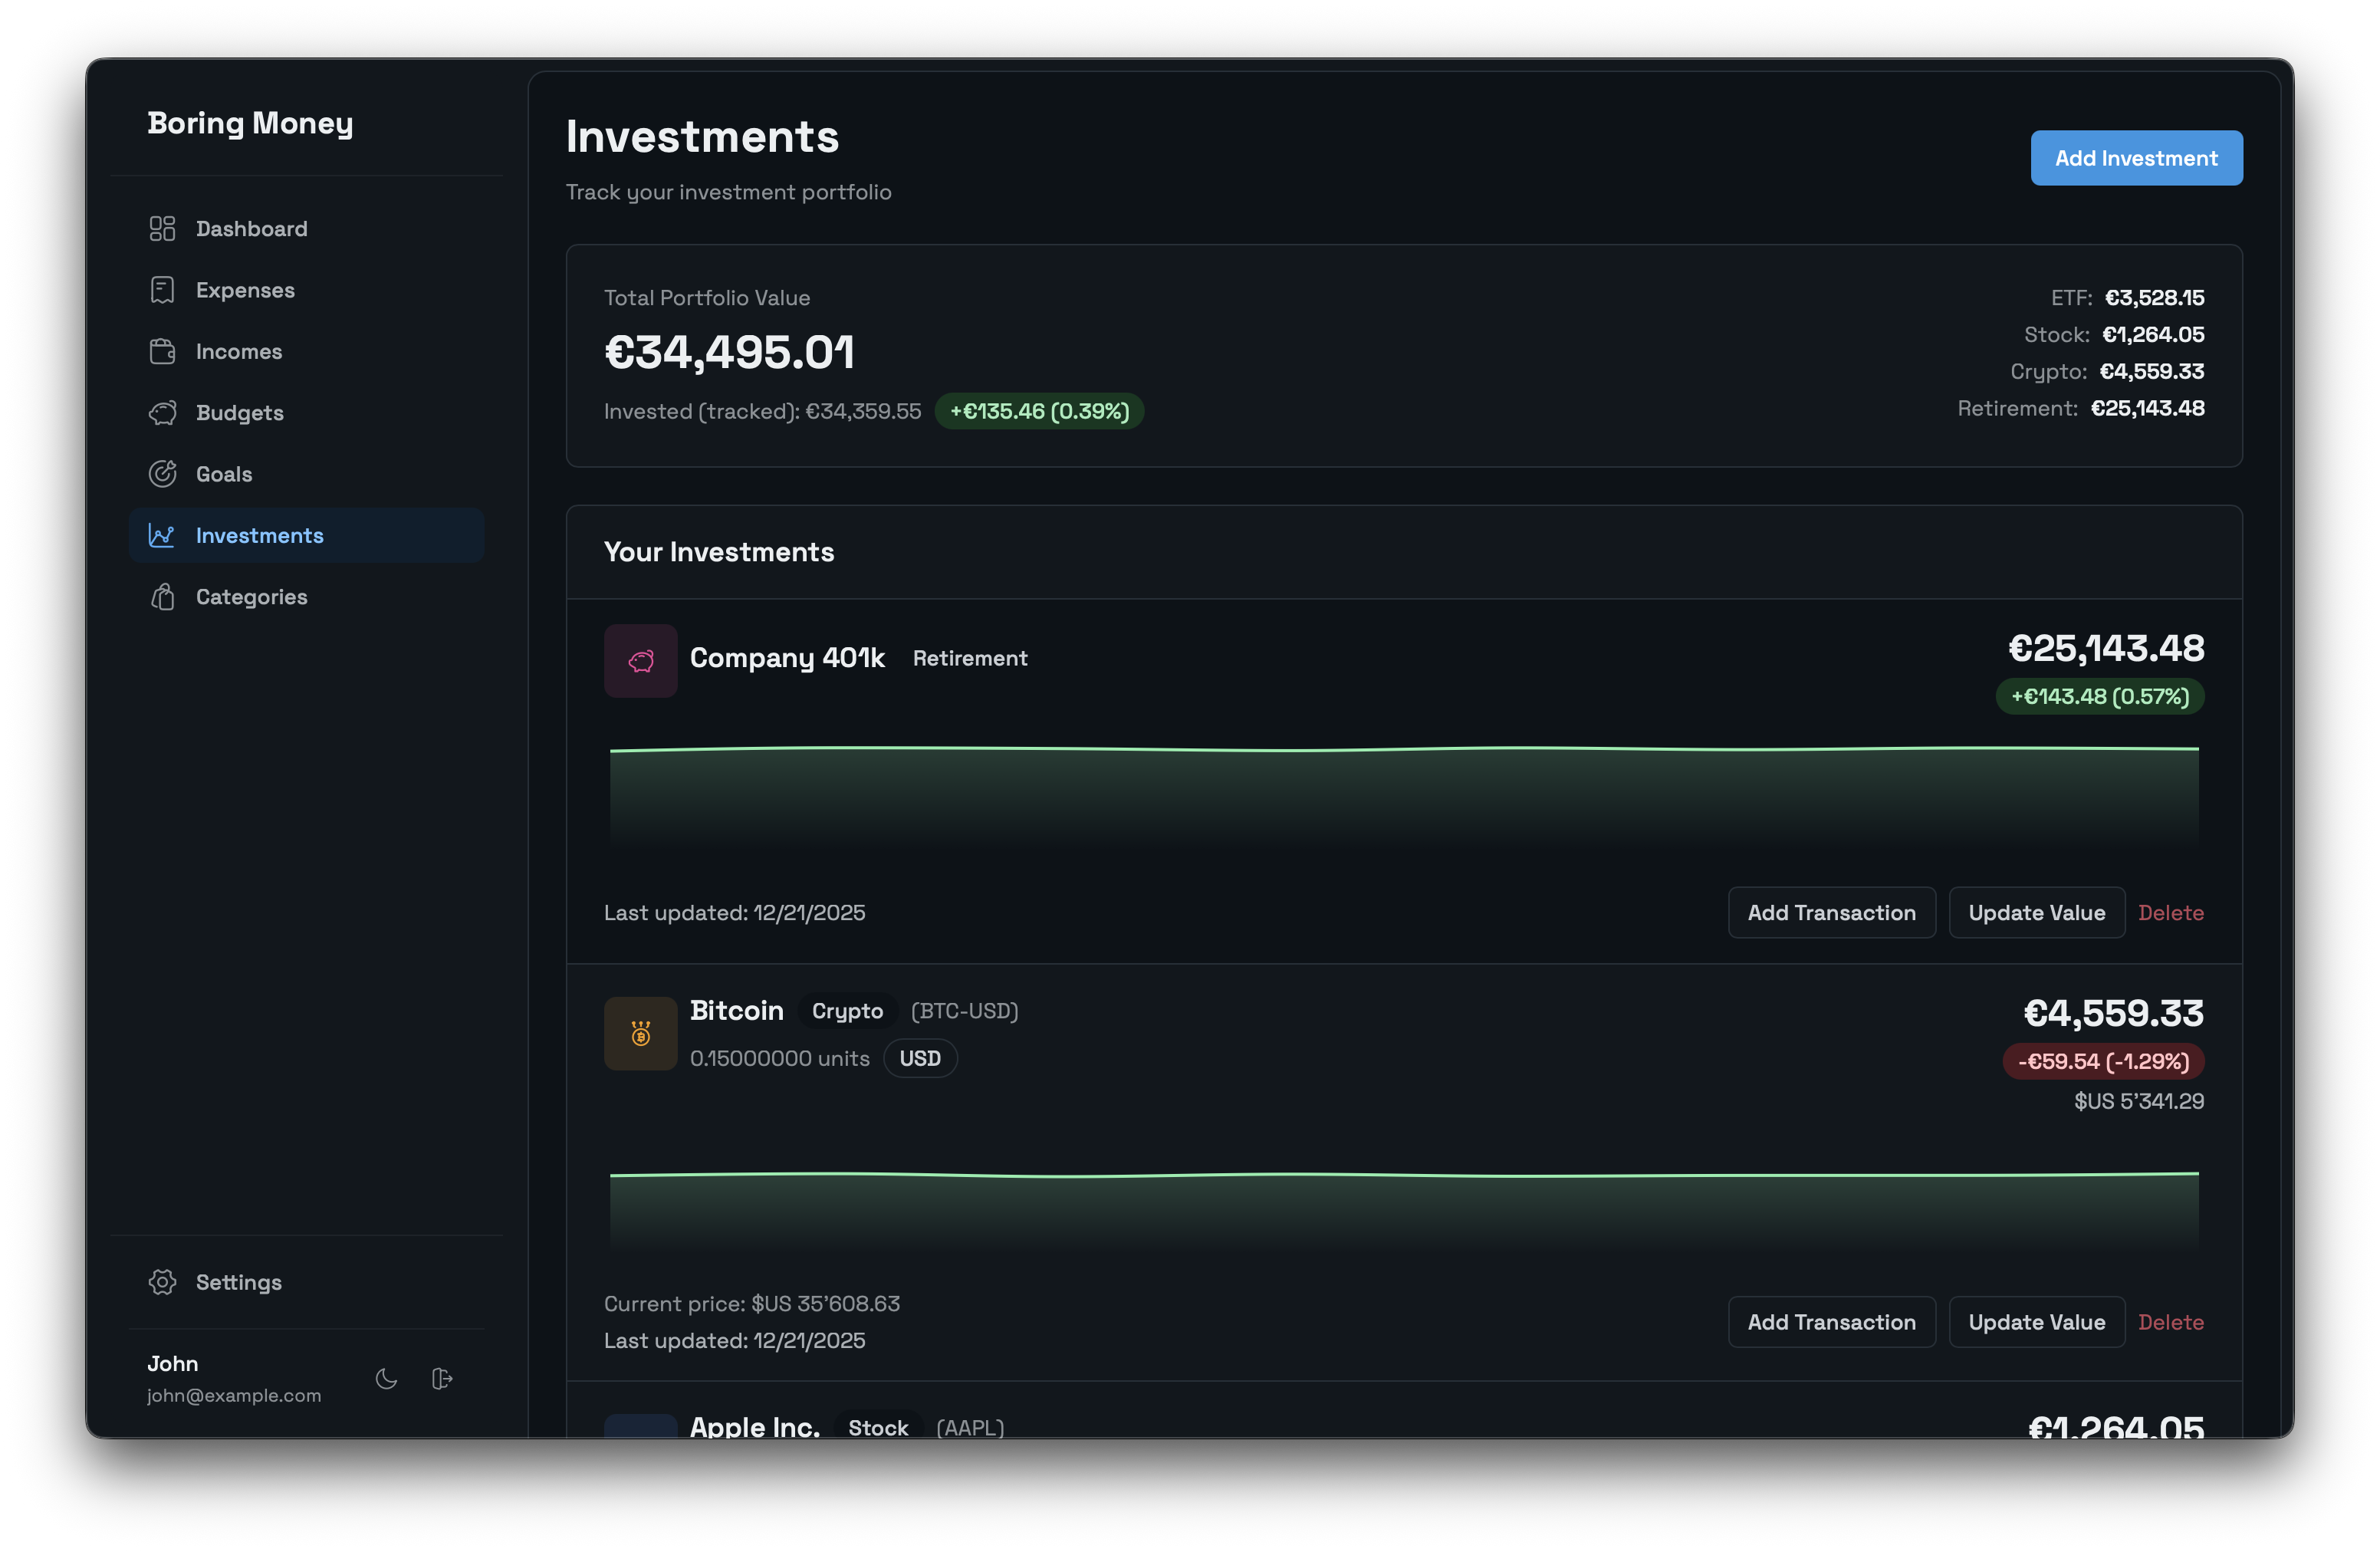Click the total portfolio value €34,495.01
Screen dimensions: 2380x1552
729,352
